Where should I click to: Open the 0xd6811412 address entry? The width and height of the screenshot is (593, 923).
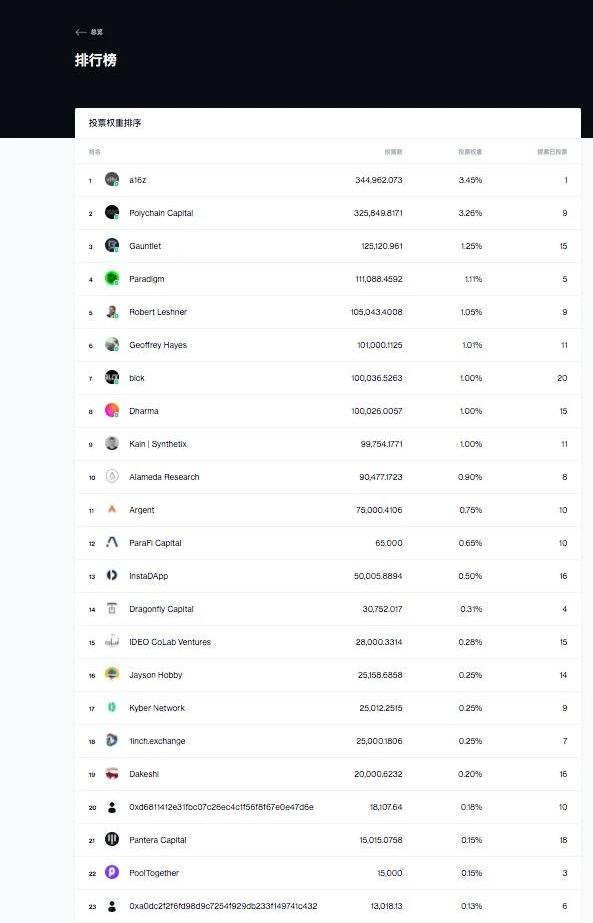(327, 807)
